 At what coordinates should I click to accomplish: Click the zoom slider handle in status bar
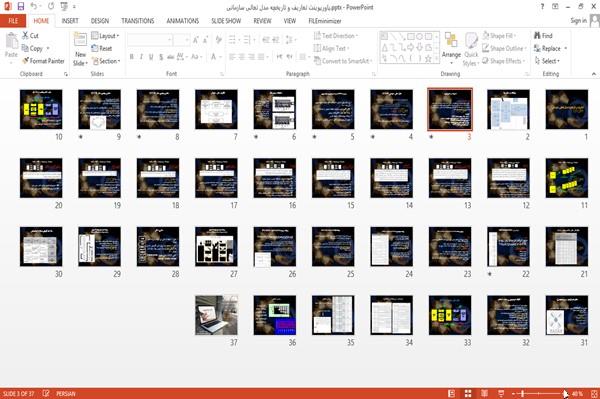click(523, 393)
